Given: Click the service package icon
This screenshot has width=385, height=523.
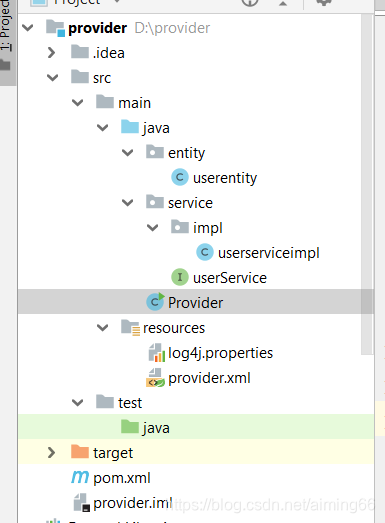Looking at the screenshot, I should pyautogui.click(x=155, y=202).
